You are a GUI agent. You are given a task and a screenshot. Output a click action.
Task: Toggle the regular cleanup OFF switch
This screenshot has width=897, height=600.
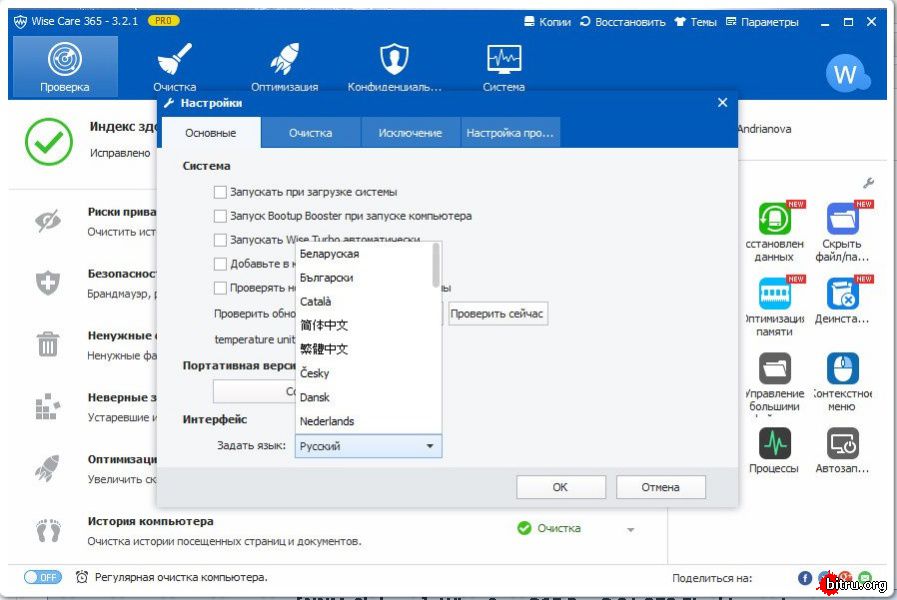pyautogui.click(x=43, y=577)
